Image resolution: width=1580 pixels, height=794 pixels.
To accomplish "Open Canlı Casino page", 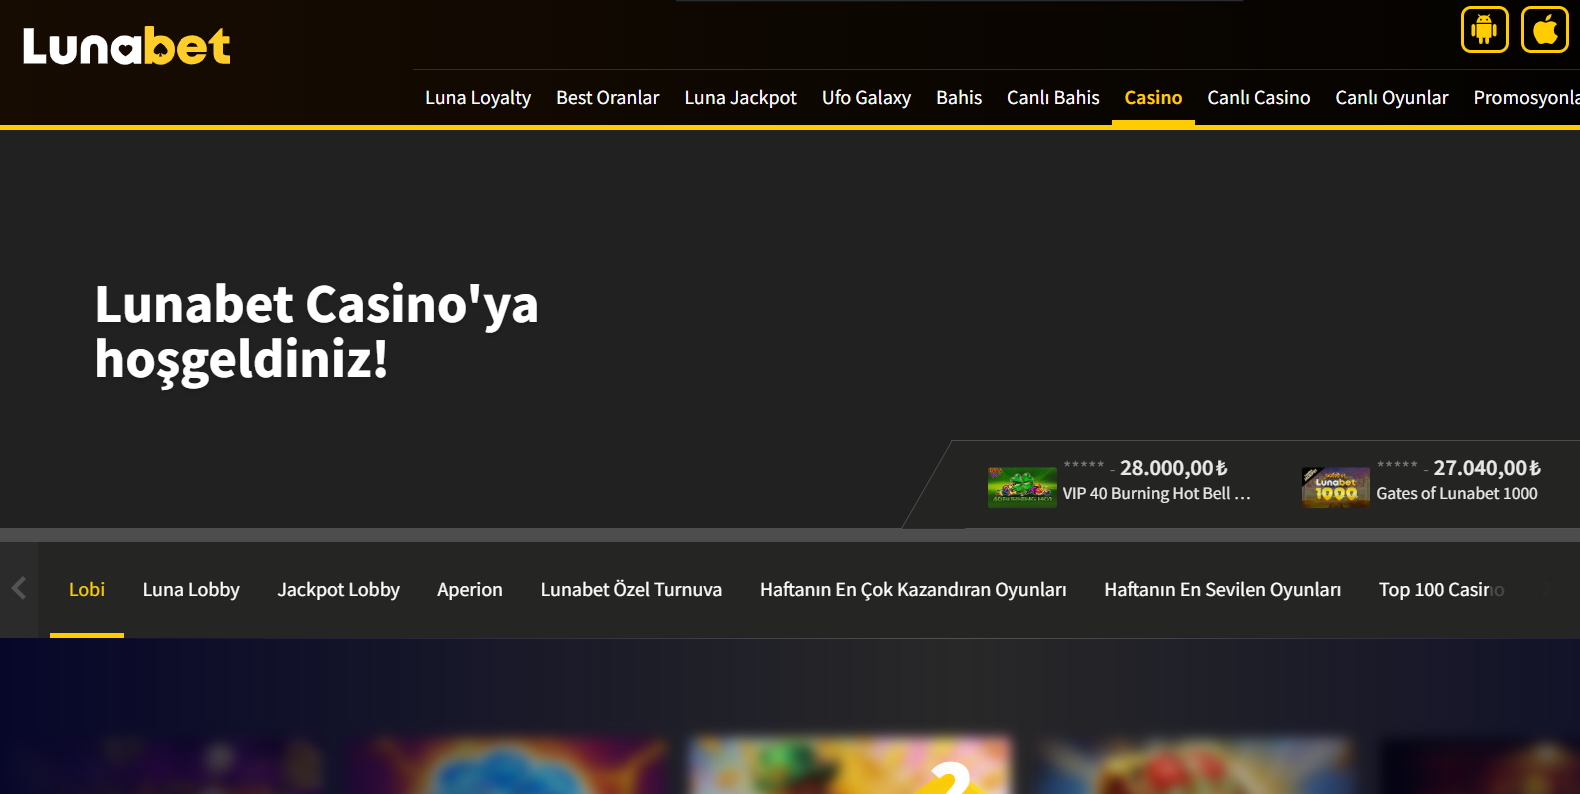I will [x=1259, y=98].
